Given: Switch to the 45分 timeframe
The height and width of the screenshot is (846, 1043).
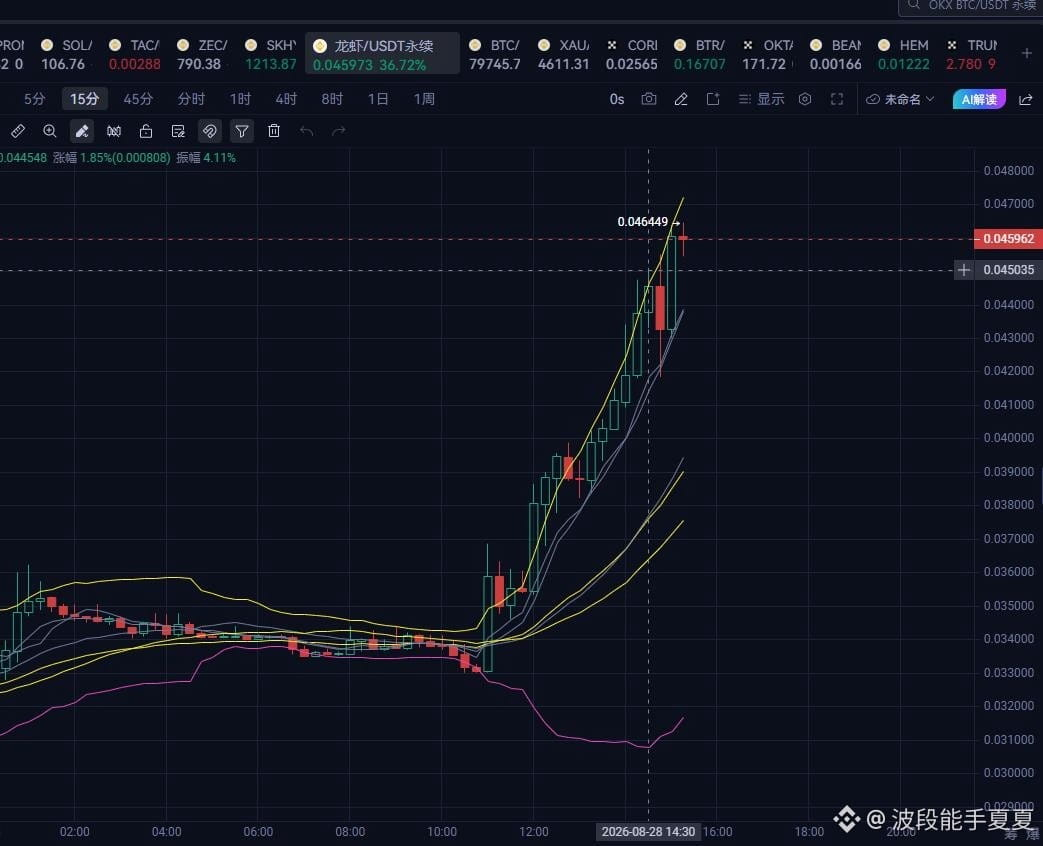Looking at the screenshot, I should click(x=138, y=99).
